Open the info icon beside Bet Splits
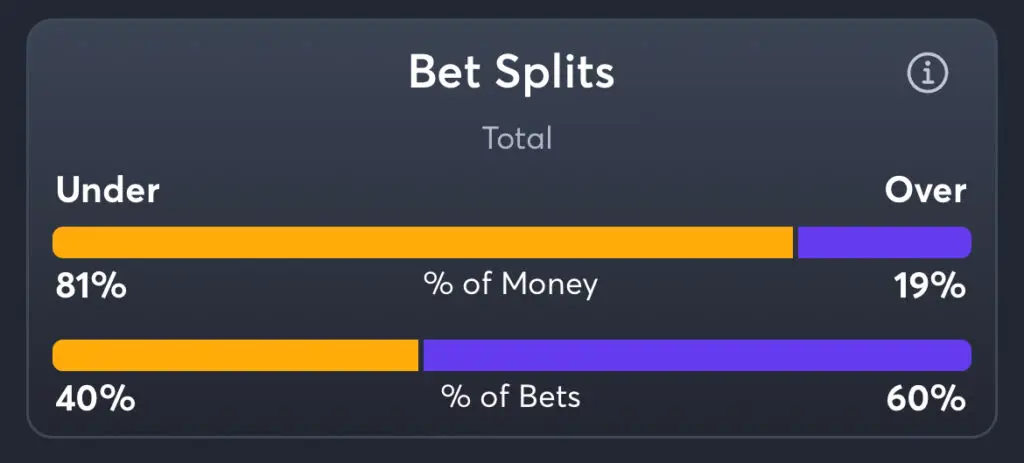This screenshot has width=1024, height=463. (927, 73)
